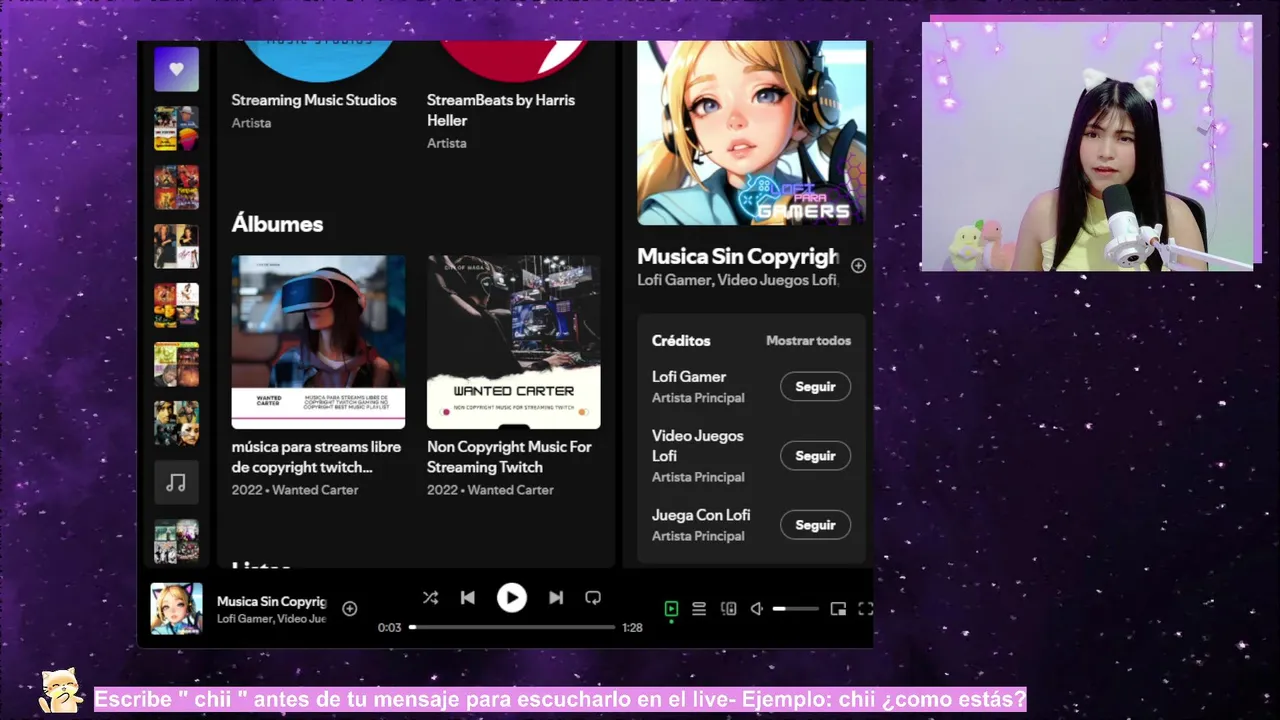1280x720 pixels.
Task: Follow Video Juegos Lofi artist
Action: (x=815, y=456)
